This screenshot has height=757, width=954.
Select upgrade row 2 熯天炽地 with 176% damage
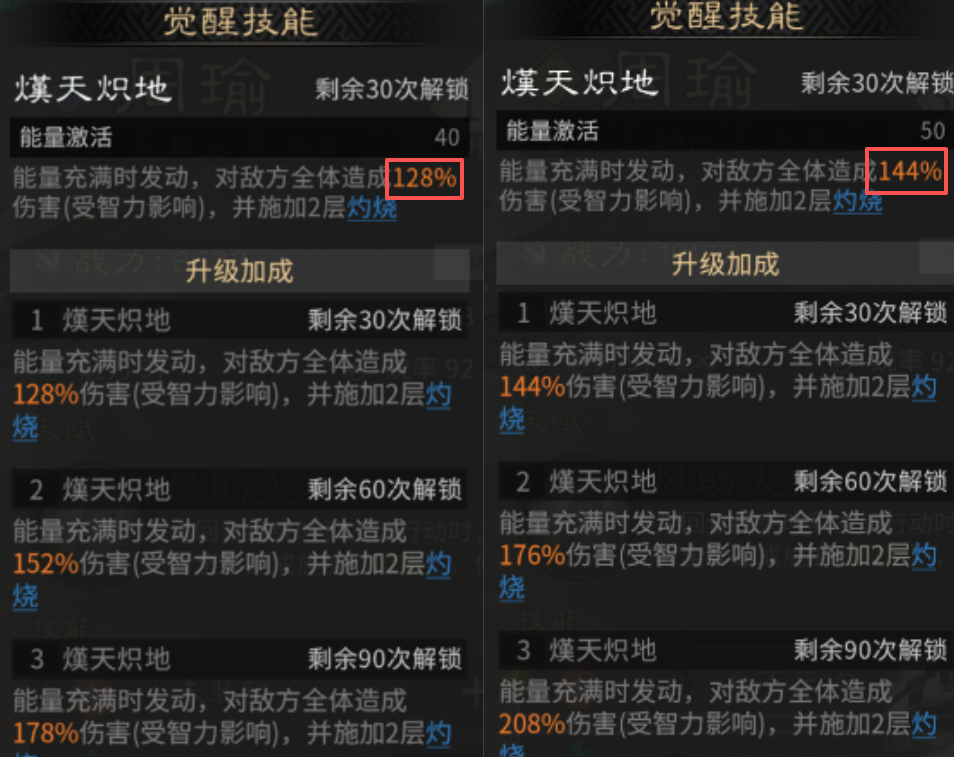click(725, 481)
